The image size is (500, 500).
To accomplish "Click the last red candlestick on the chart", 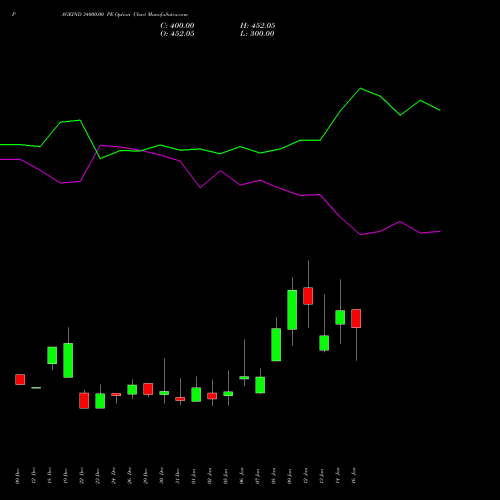I will coord(356,318).
